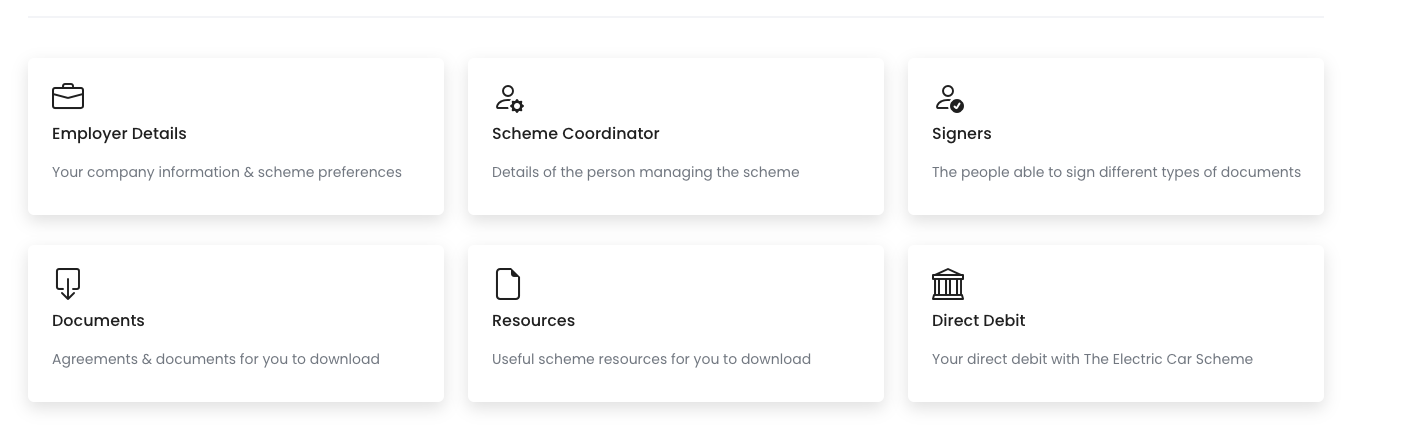Click 'Agreements & documents for you to download'

pyautogui.click(x=216, y=359)
